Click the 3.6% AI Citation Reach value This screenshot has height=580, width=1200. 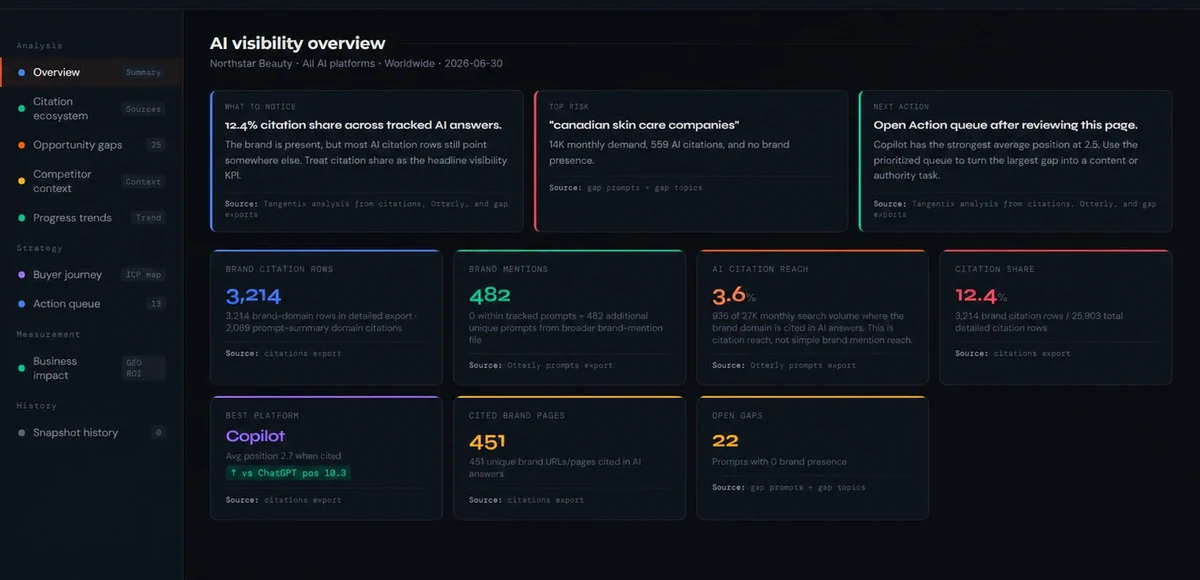pos(732,296)
